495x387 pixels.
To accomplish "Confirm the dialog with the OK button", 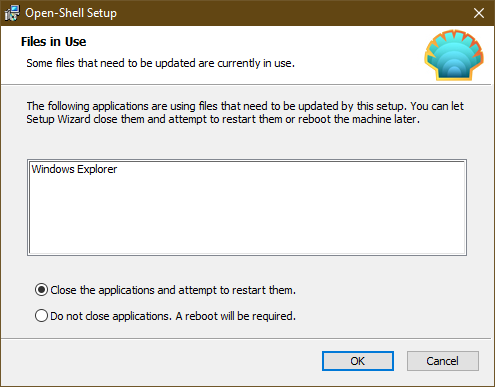I will 358,361.
